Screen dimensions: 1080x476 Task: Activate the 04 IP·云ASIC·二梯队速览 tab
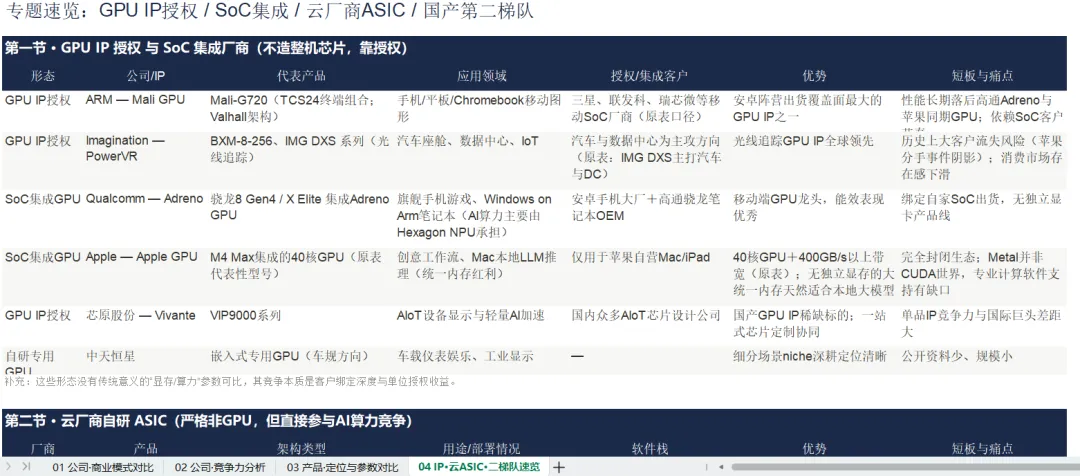tap(479, 467)
